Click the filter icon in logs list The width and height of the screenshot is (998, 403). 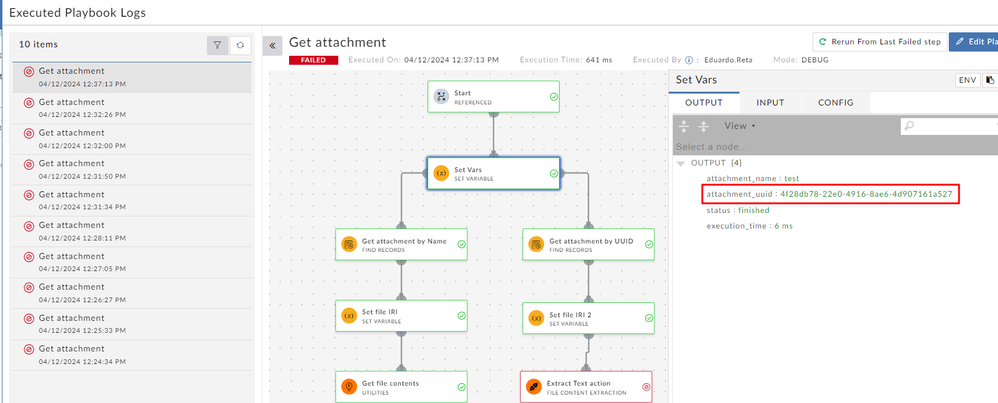(x=217, y=45)
